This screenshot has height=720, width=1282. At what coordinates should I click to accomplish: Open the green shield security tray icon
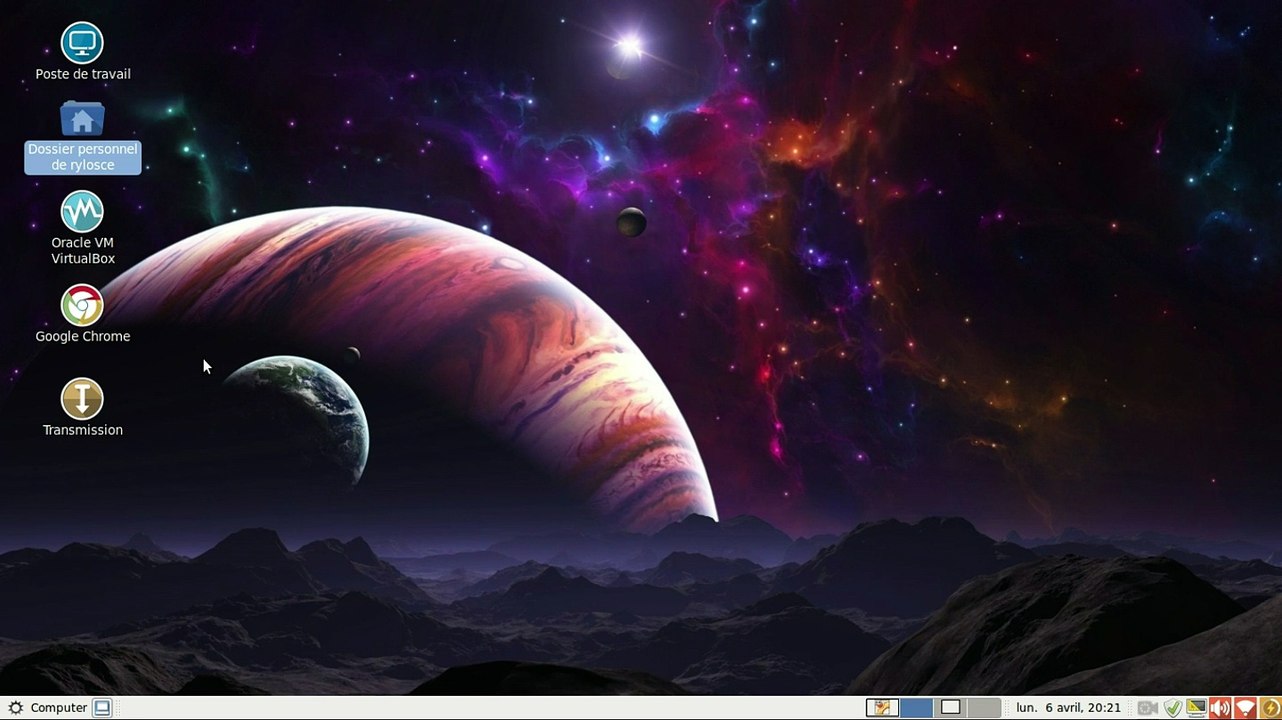coord(1173,708)
